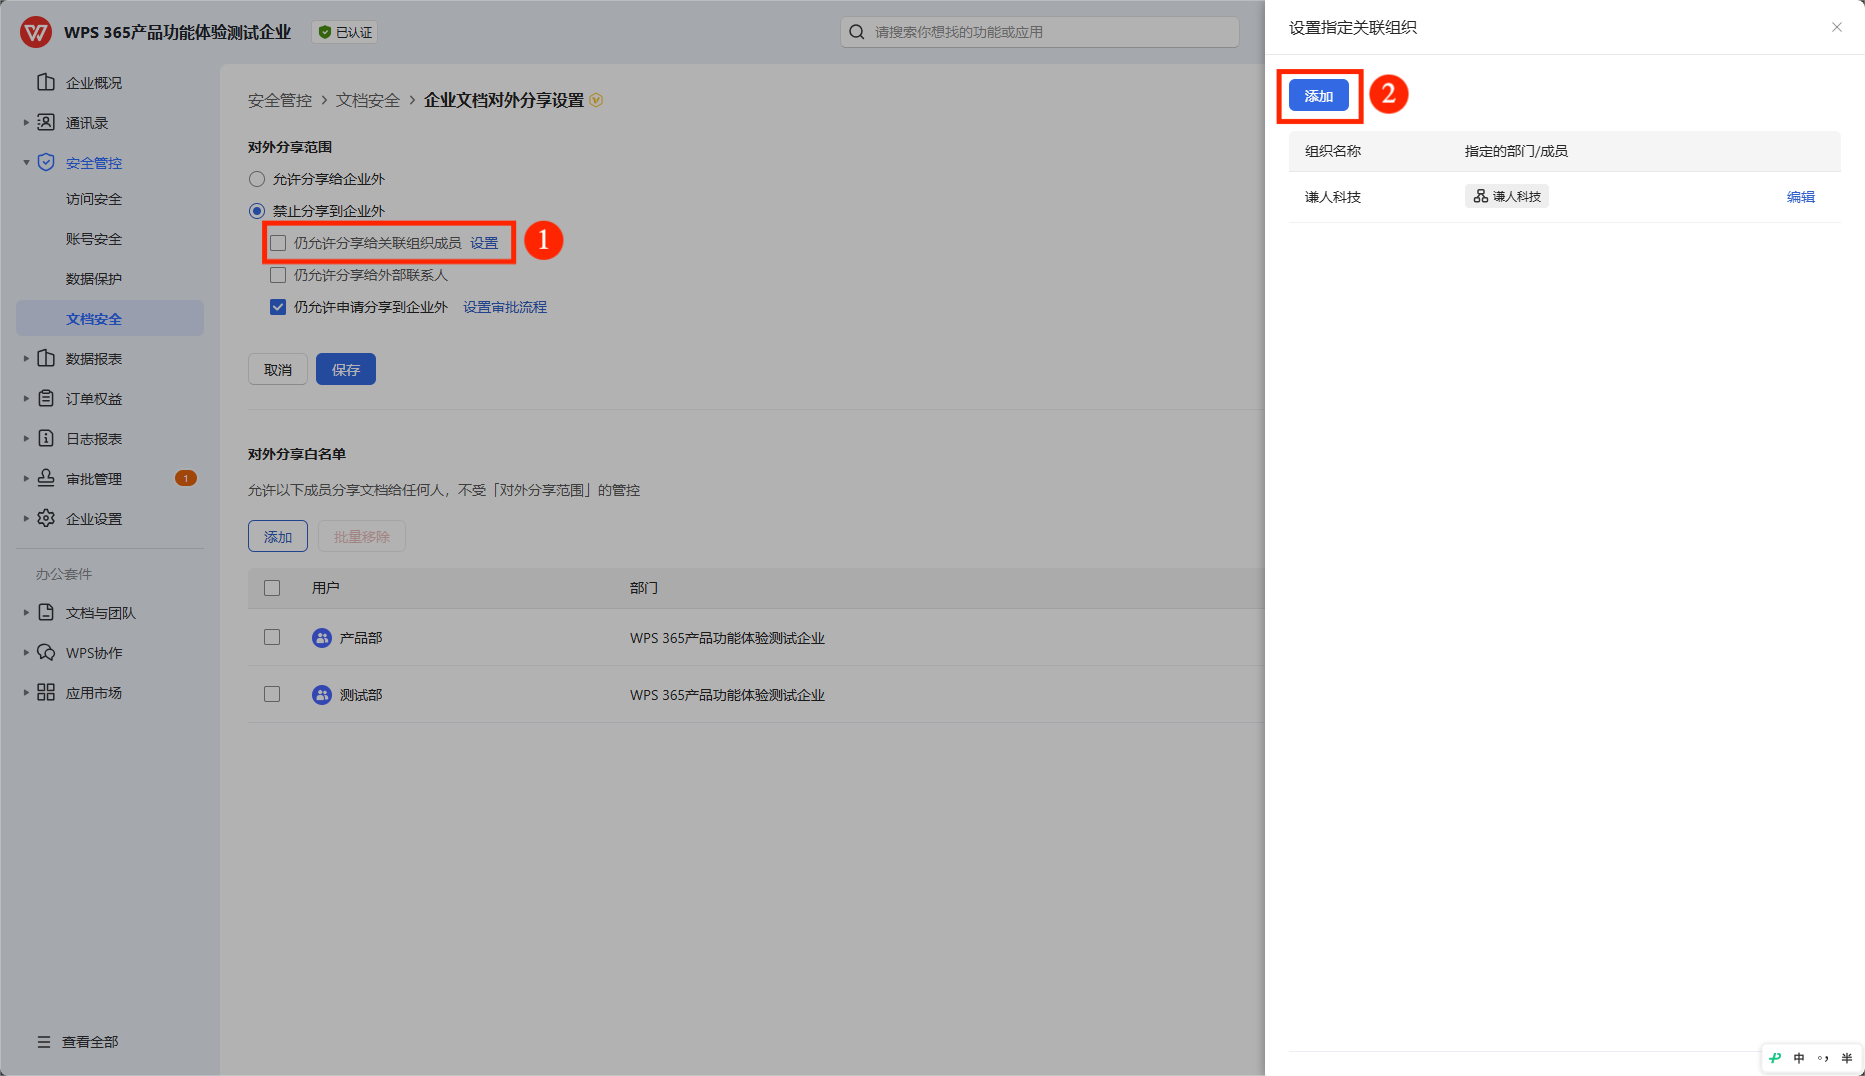Screen dimensions: 1865x1076
Task: Expand the 数据报表 tree arrow
Action: [26, 358]
